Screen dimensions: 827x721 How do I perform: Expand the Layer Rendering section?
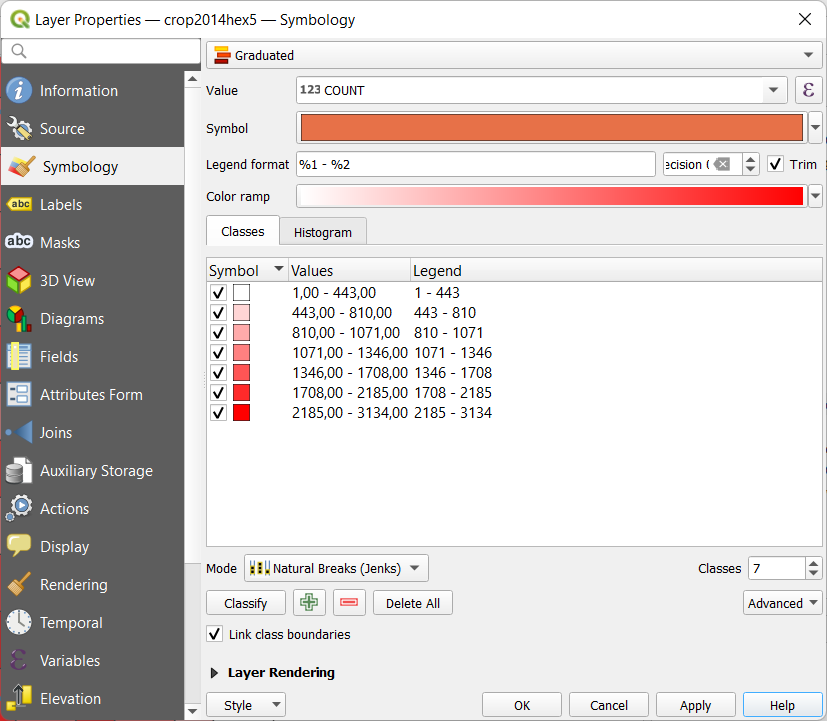coord(215,673)
